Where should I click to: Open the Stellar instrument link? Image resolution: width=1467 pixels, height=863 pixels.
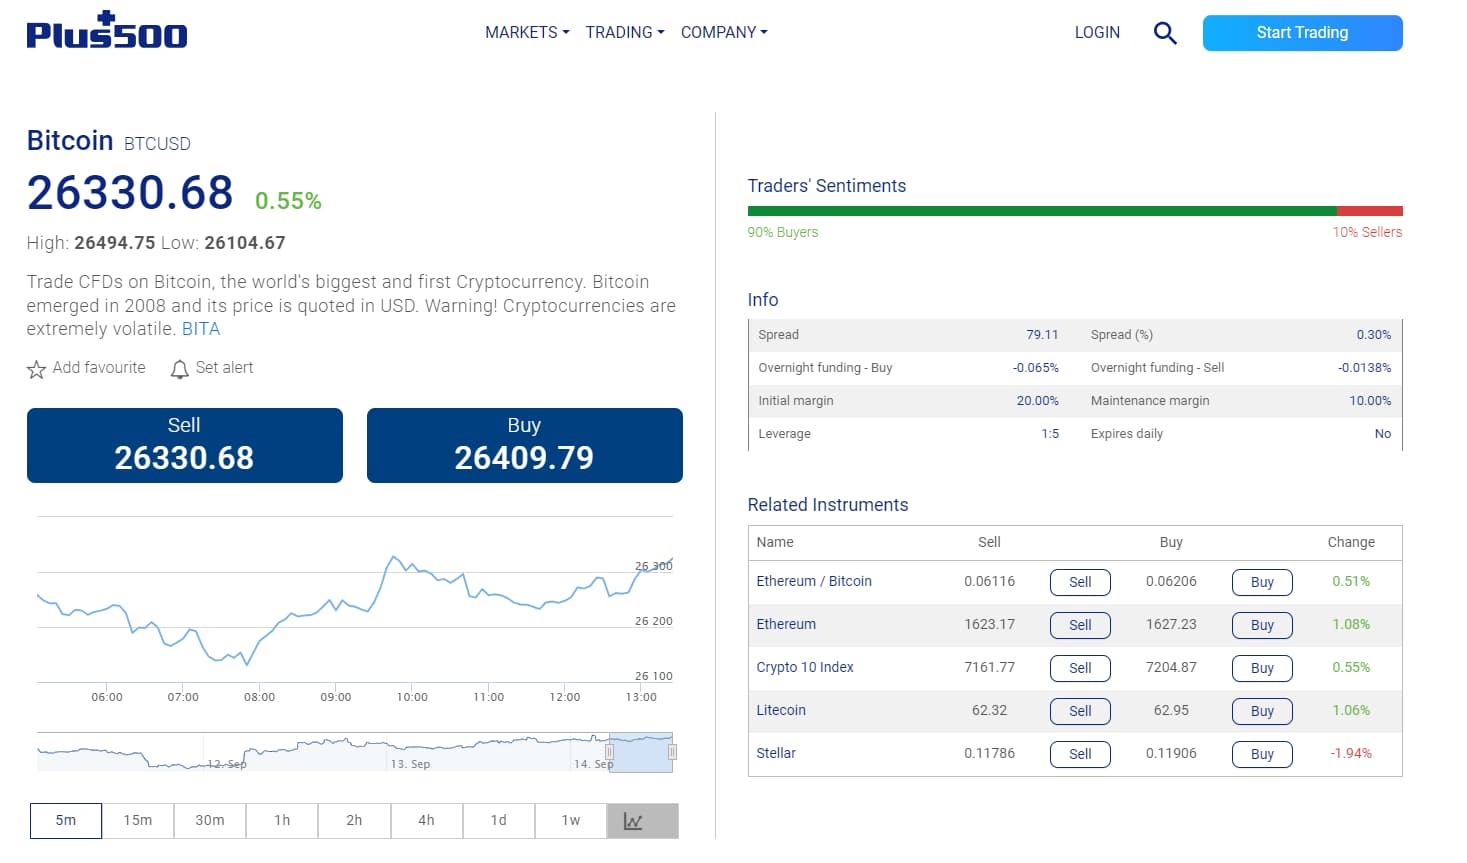pyautogui.click(x=776, y=753)
